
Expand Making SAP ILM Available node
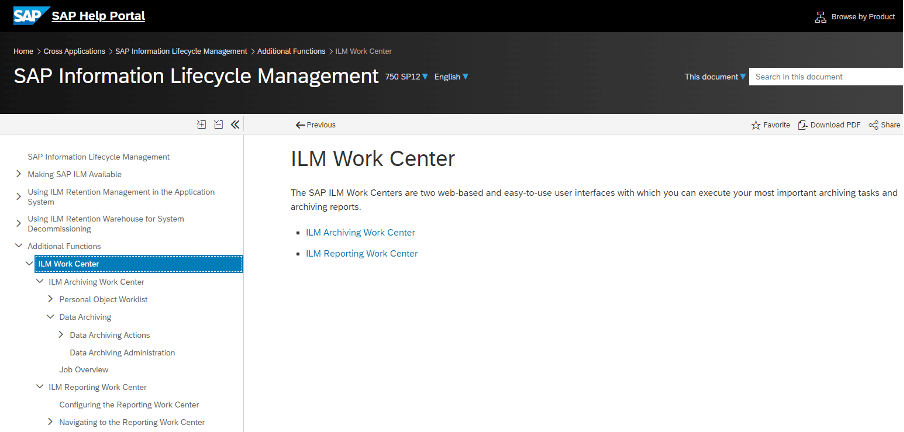point(19,174)
